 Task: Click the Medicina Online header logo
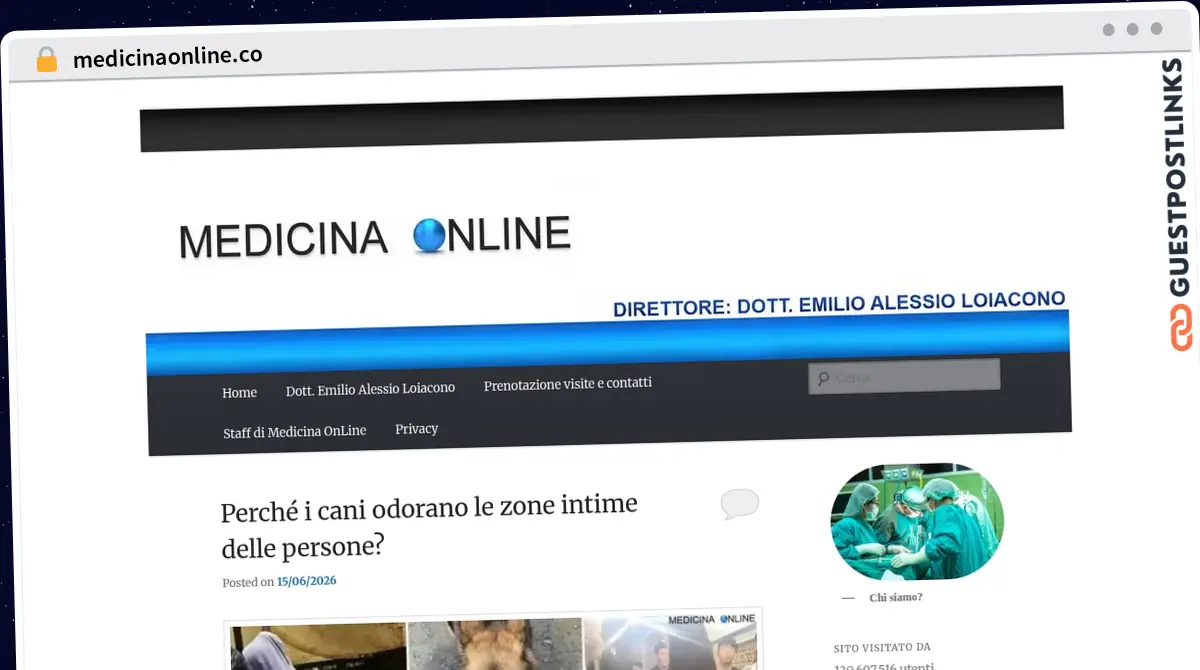click(375, 238)
